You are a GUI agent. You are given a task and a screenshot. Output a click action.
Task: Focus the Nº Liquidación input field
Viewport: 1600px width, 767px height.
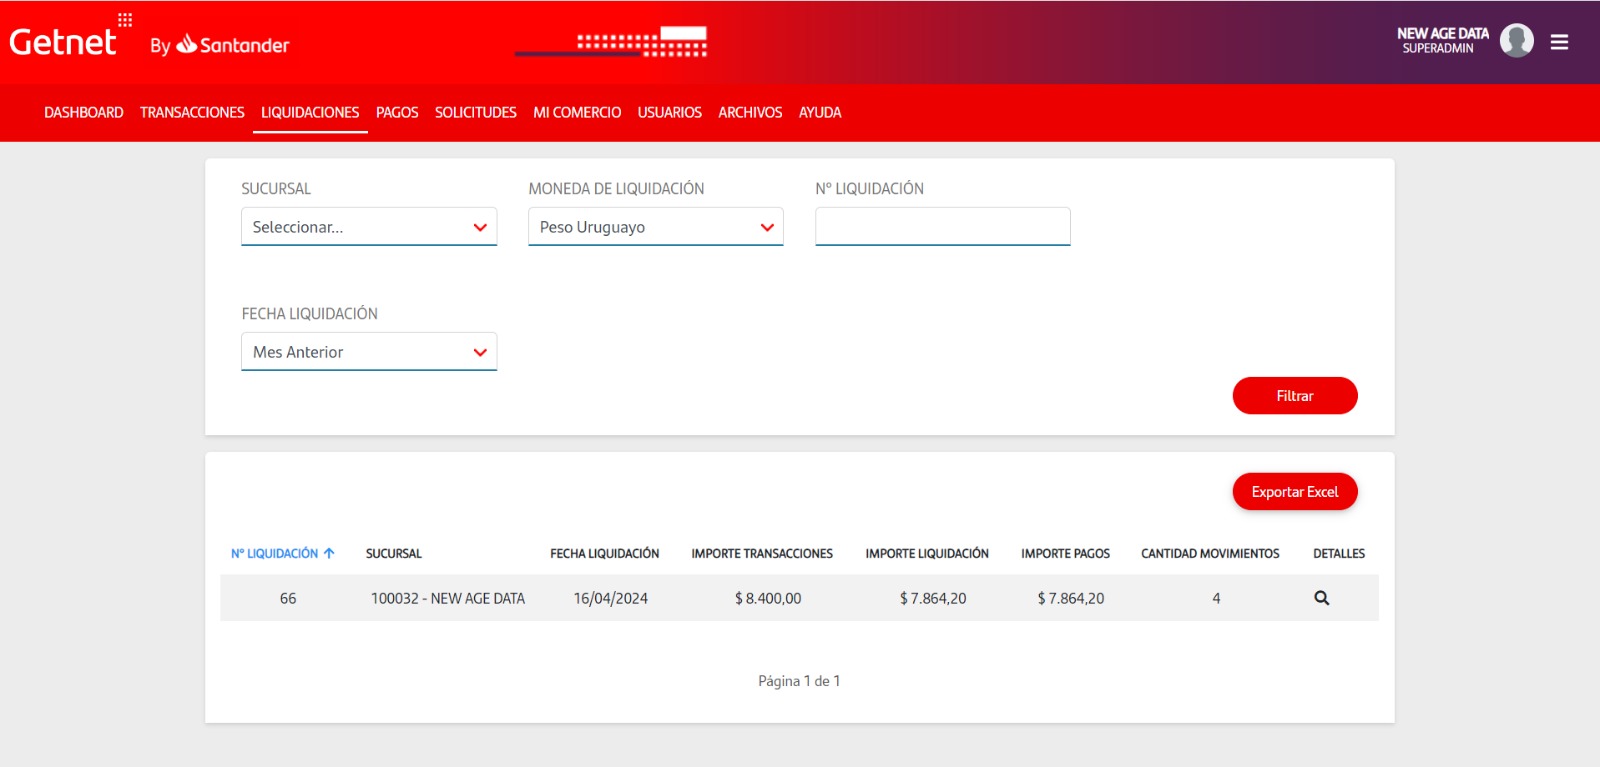(x=942, y=227)
